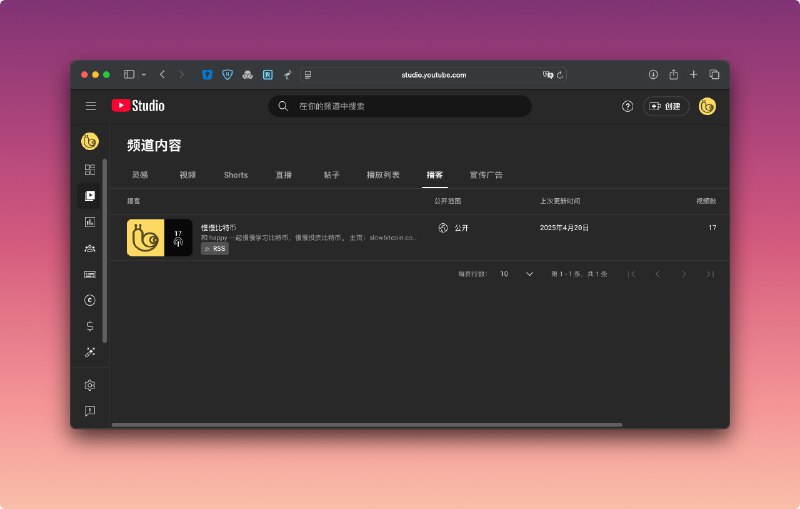Image resolution: width=800 pixels, height=509 pixels.
Task: Open the podcast snail thumbnail
Action: coord(159,238)
